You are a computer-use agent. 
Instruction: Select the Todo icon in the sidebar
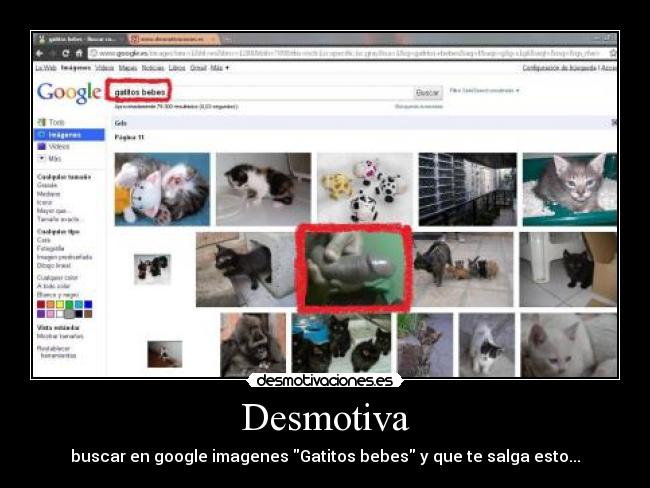click(41, 122)
